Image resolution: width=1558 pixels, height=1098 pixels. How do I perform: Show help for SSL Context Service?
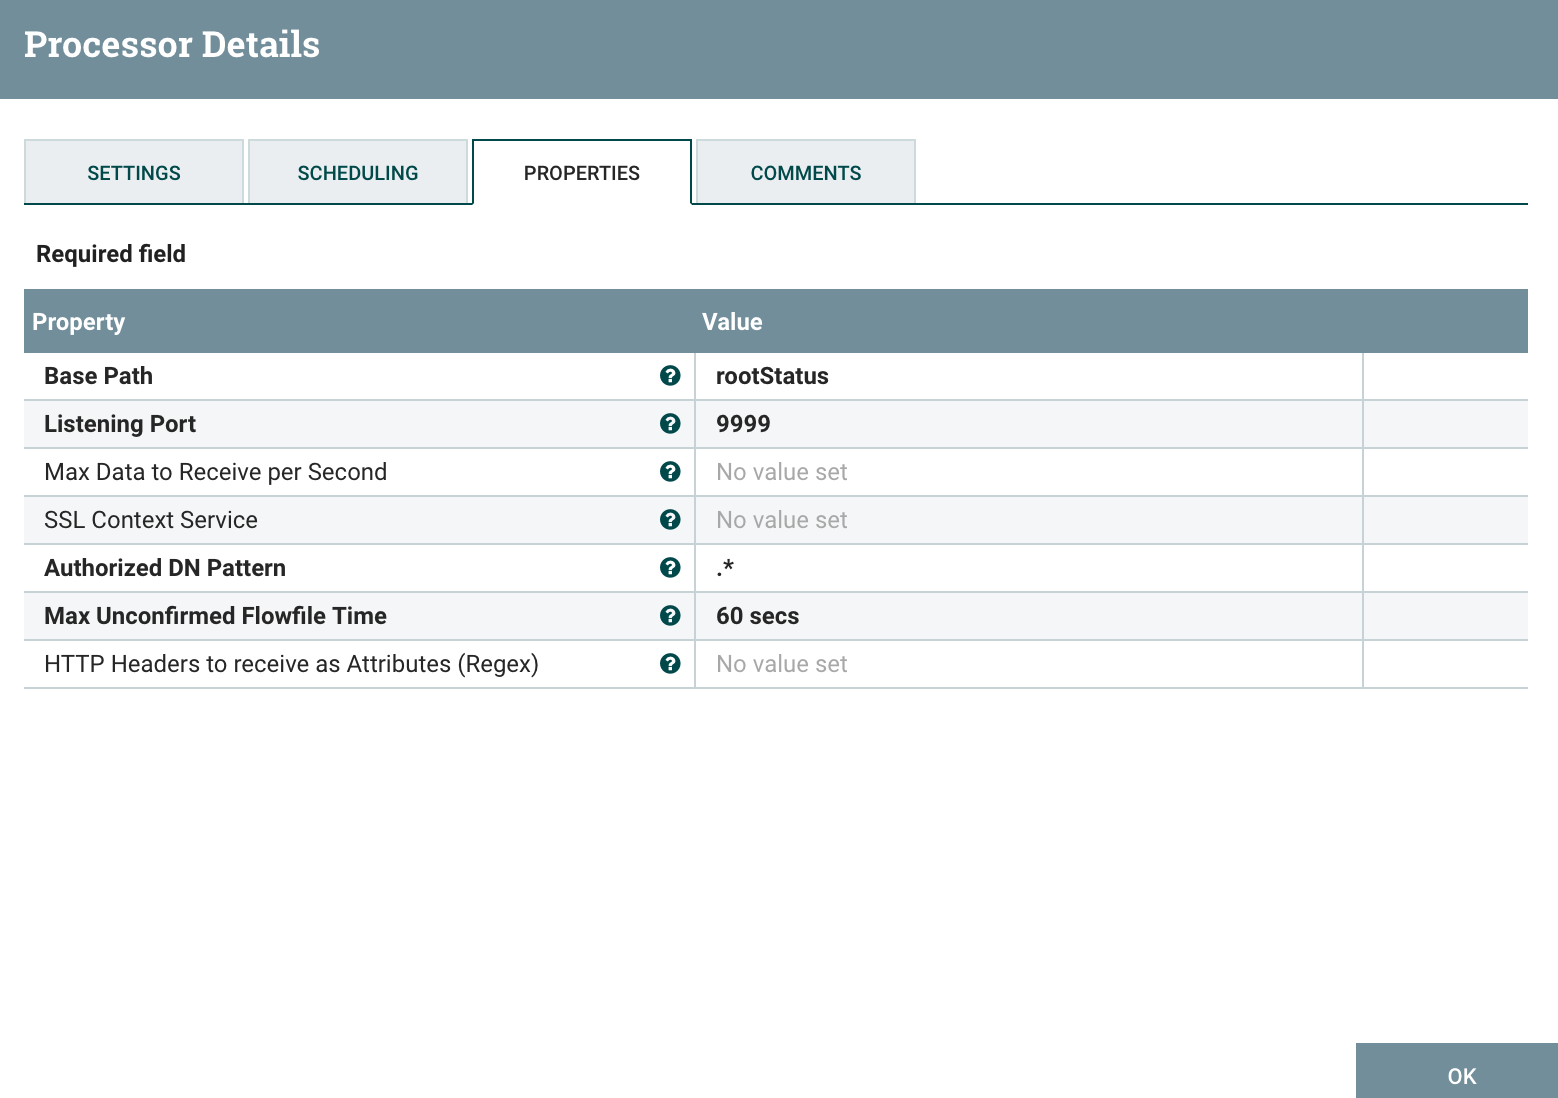670,520
